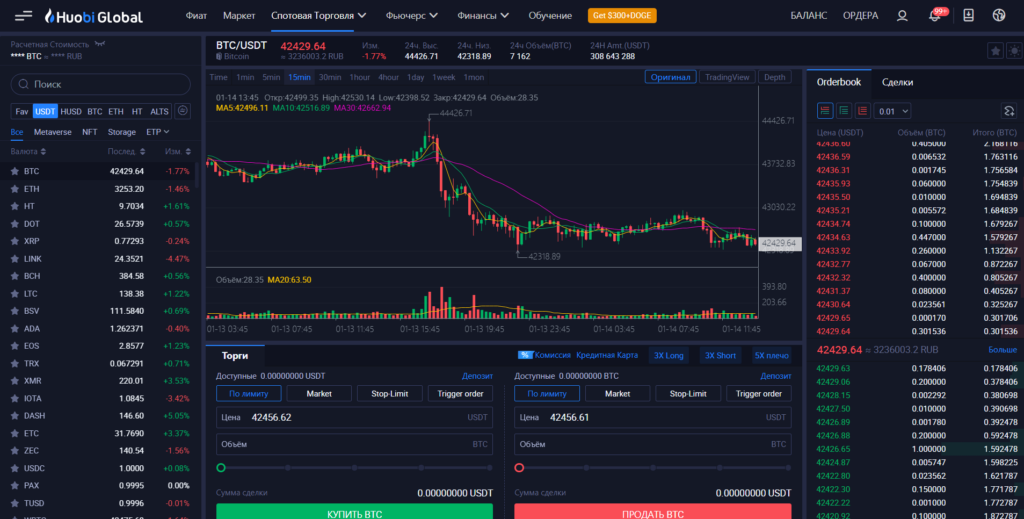Screen dimensions: 1024x519
Task: Select the sell-side Trigger order type
Action: (x=759, y=394)
